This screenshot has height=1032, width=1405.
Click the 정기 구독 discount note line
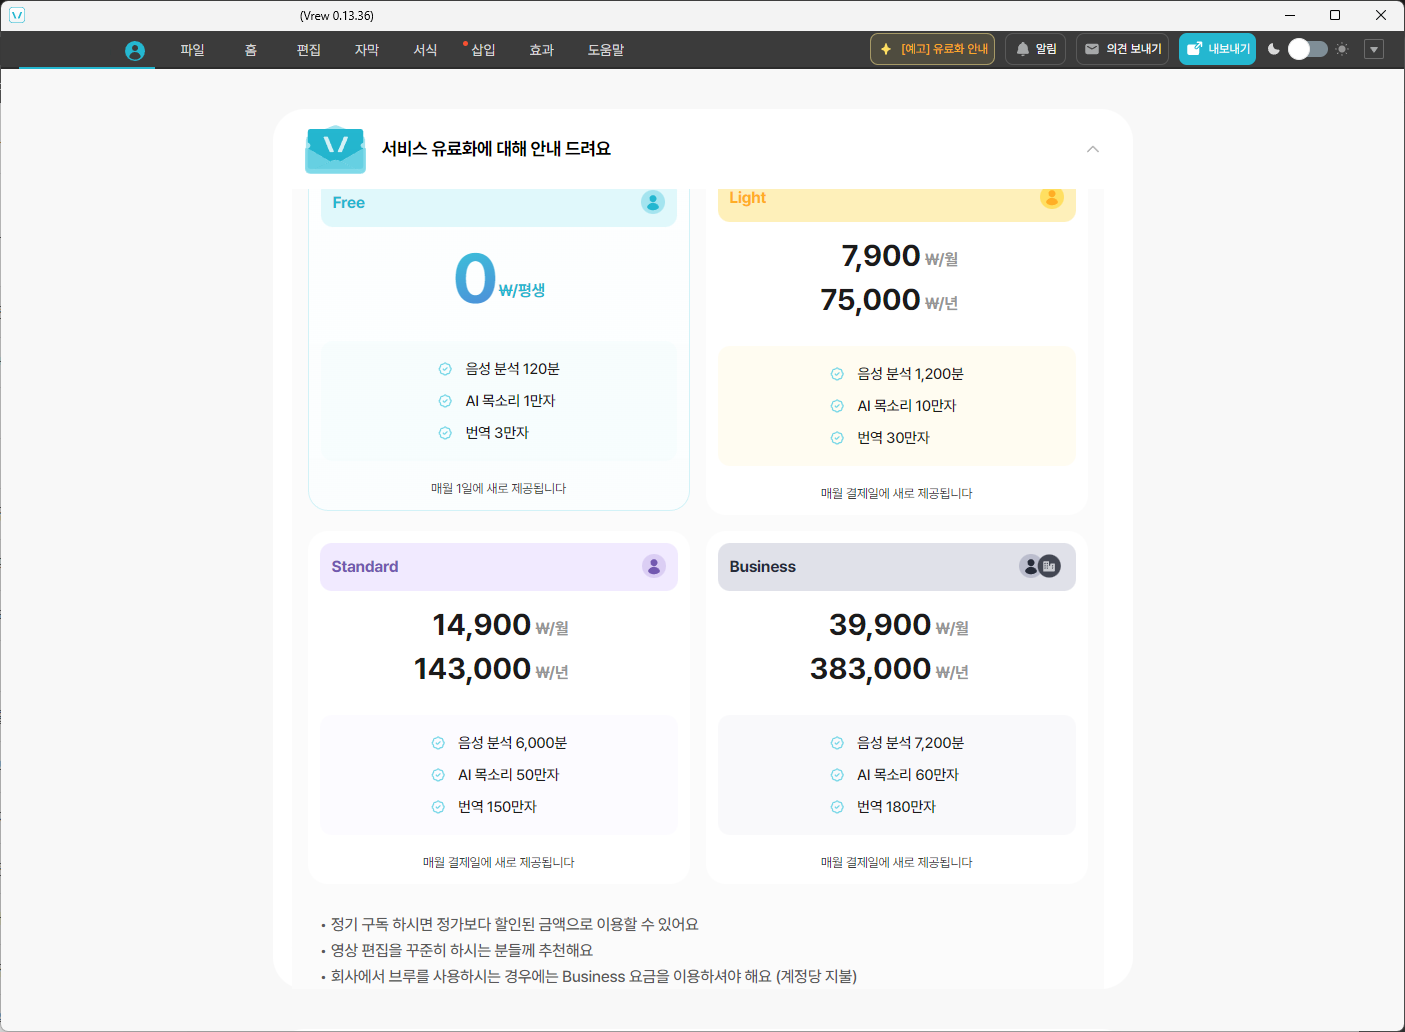click(x=514, y=925)
